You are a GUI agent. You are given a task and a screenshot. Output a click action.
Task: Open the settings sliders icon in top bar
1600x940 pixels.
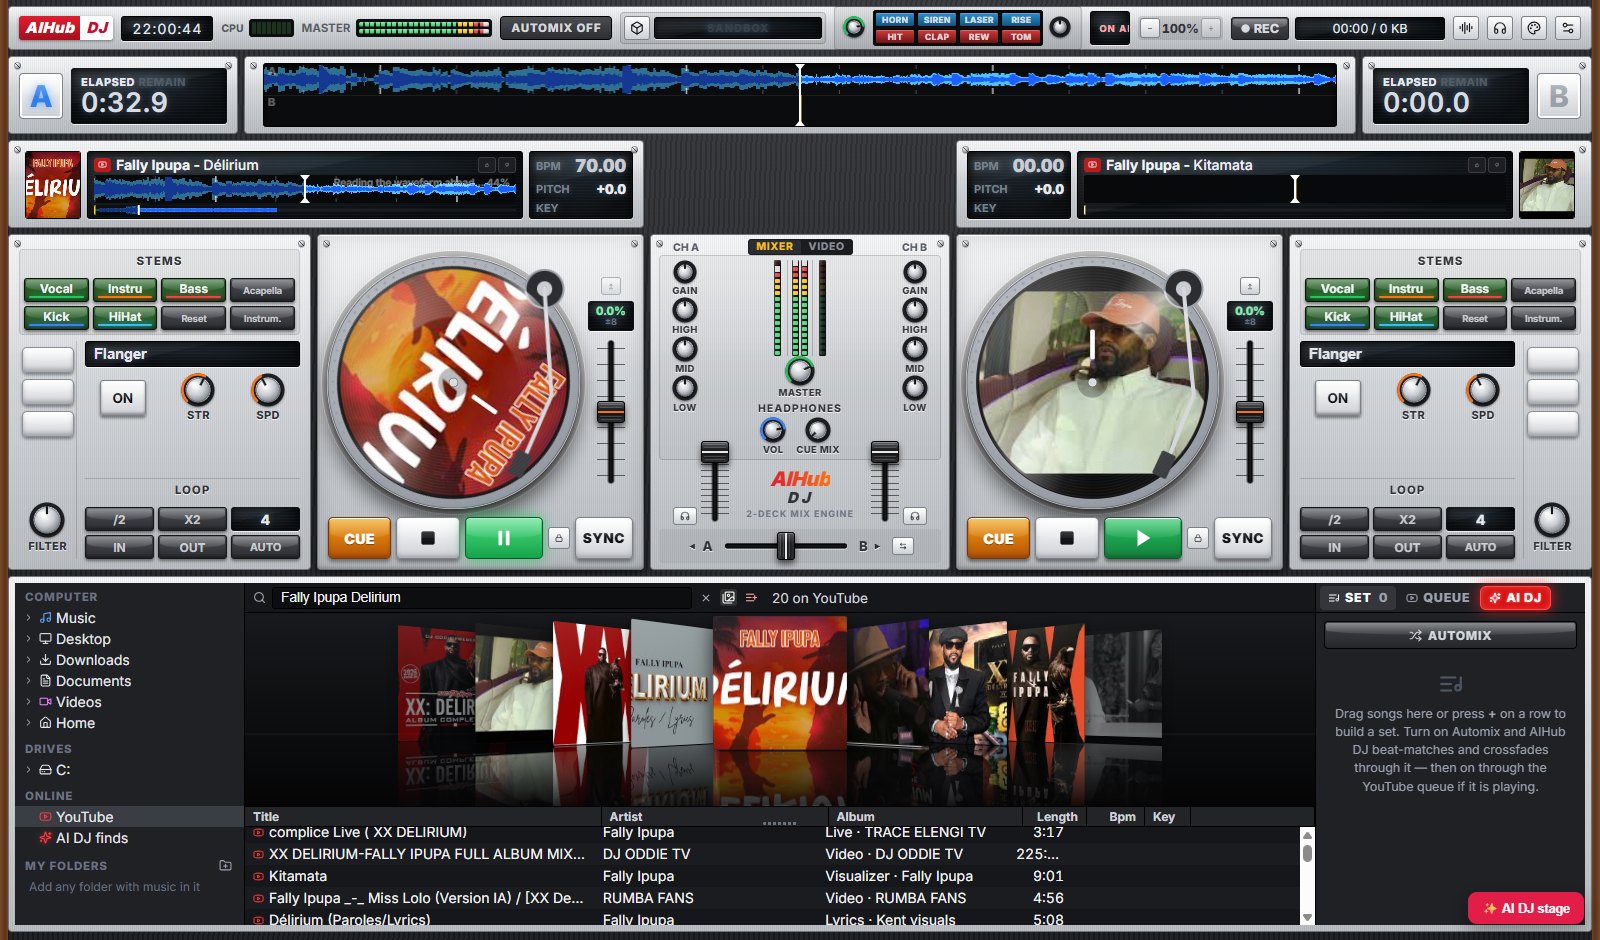[x=1568, y=28]
